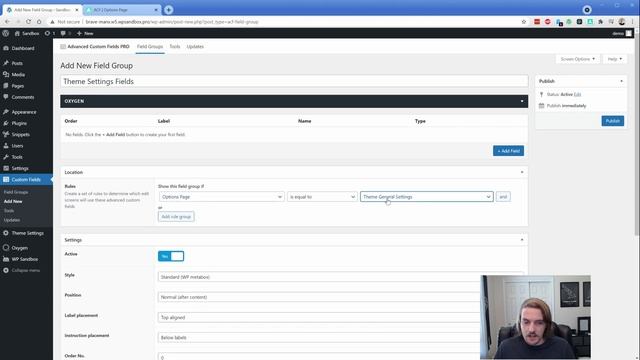Image resolution: width=640 pixels, height=360 pixels.
Task: Open the Theme General Settings value dropdown
Action: point(427,197)
